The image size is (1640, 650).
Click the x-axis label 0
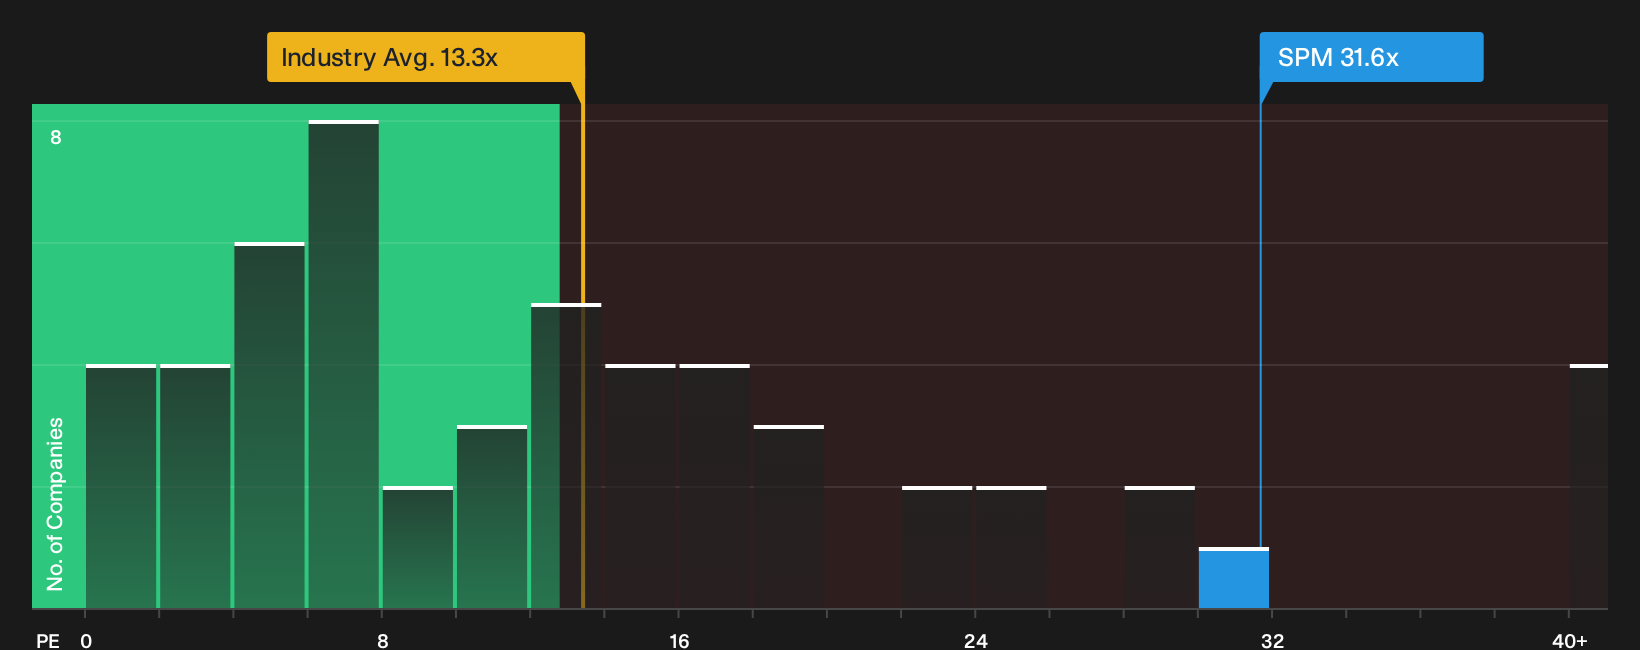86,640
